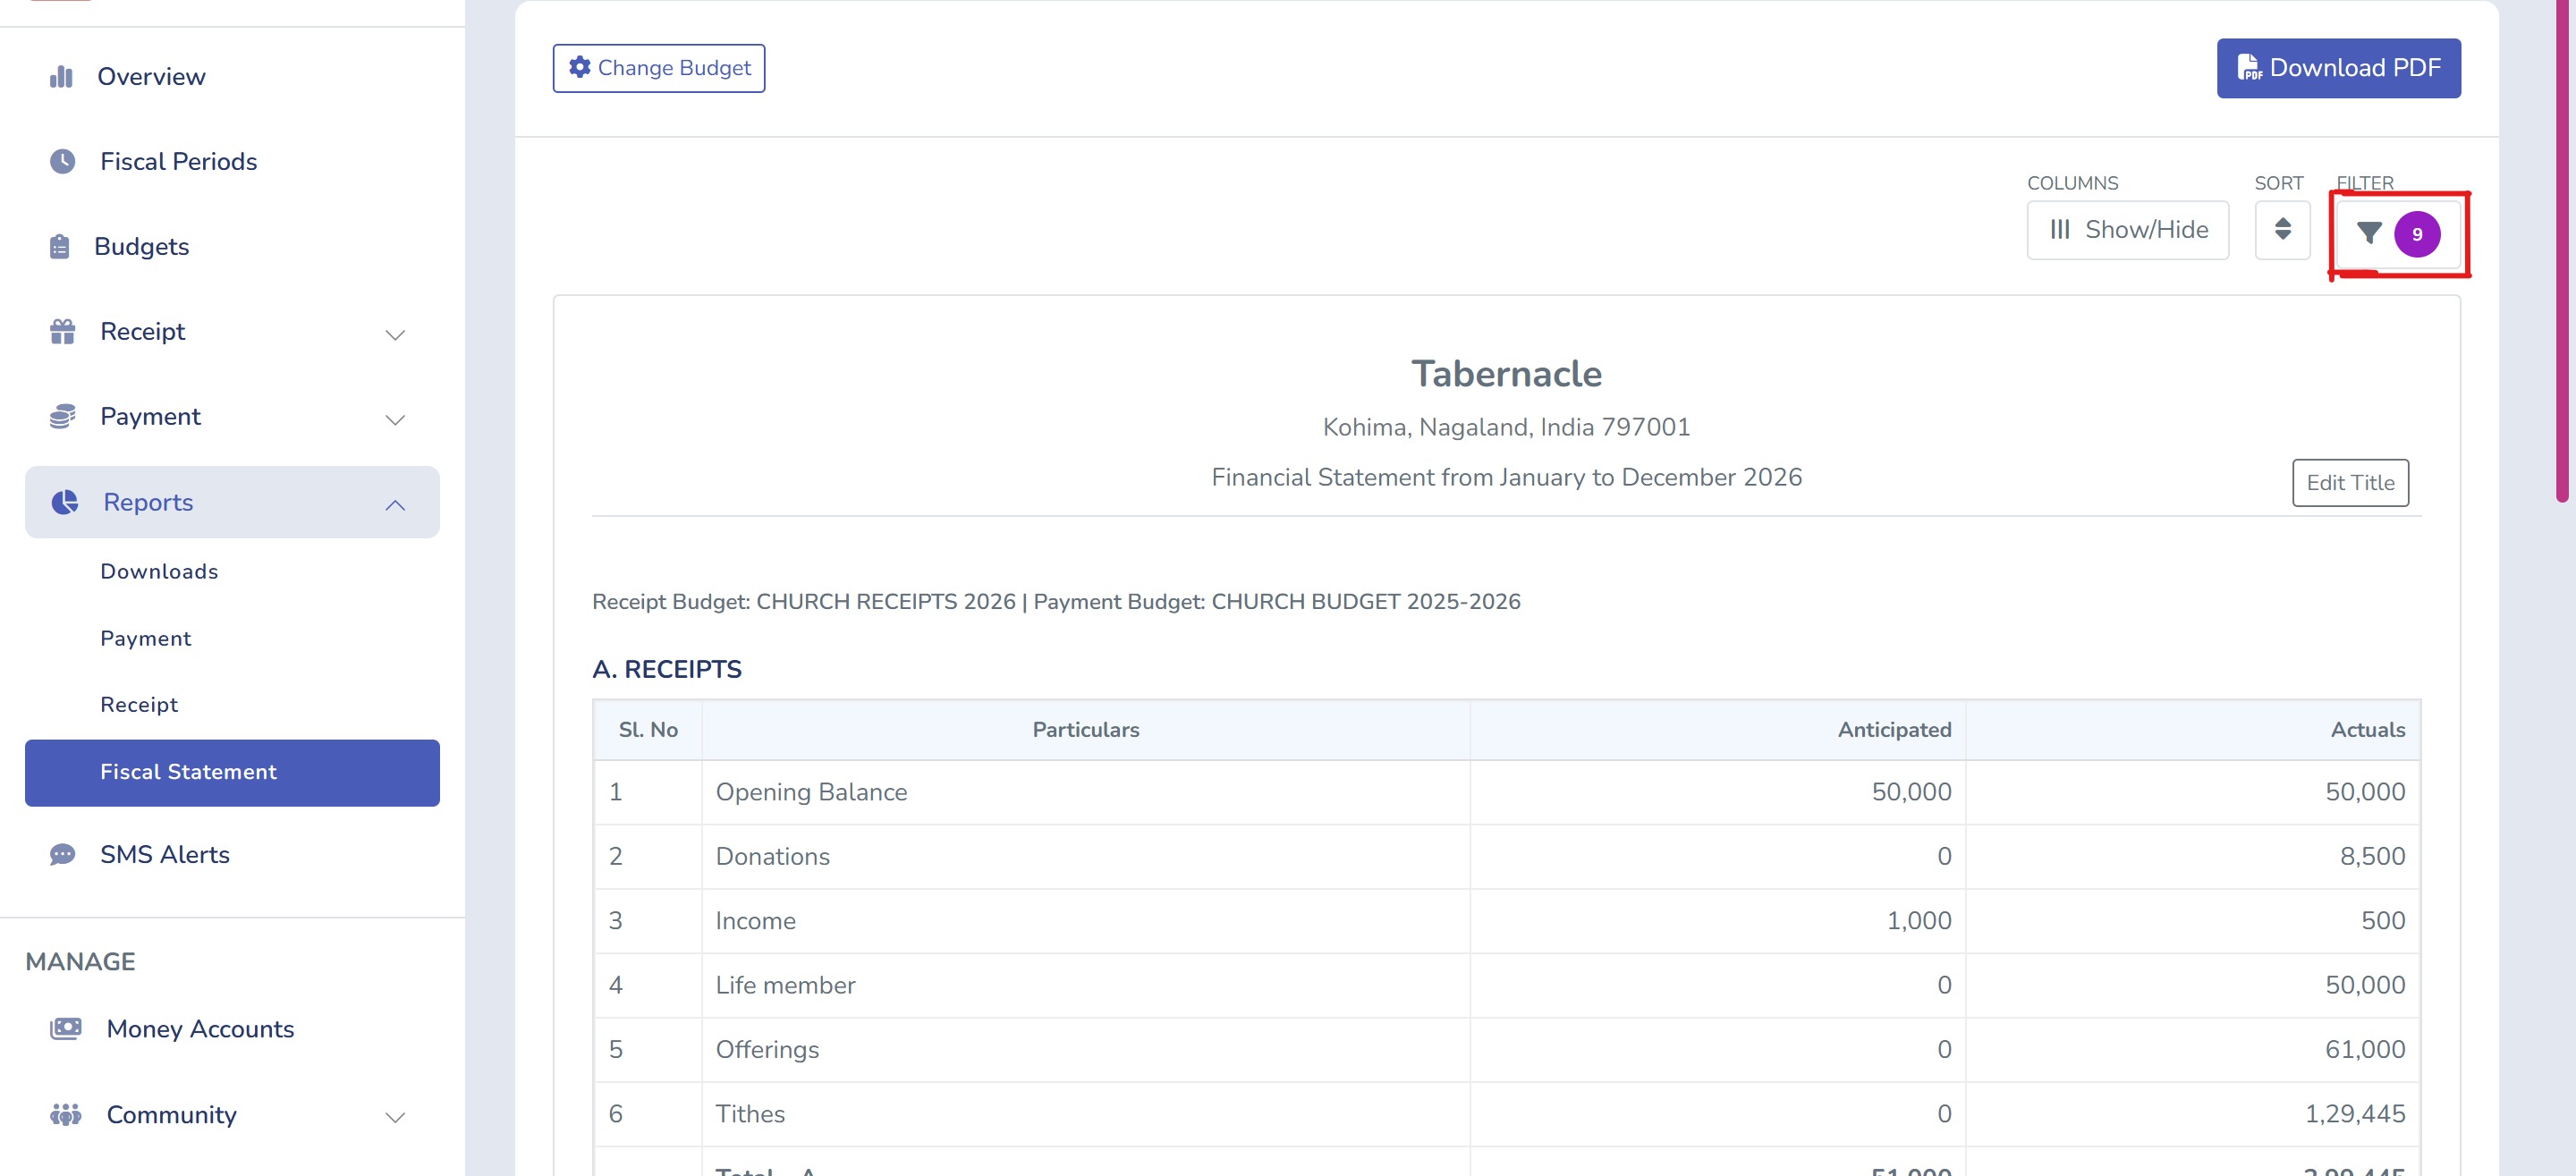Click the filter funnel icon
The height and width of the screenshot is (1176, 2576).
[x=2368, y=234]
